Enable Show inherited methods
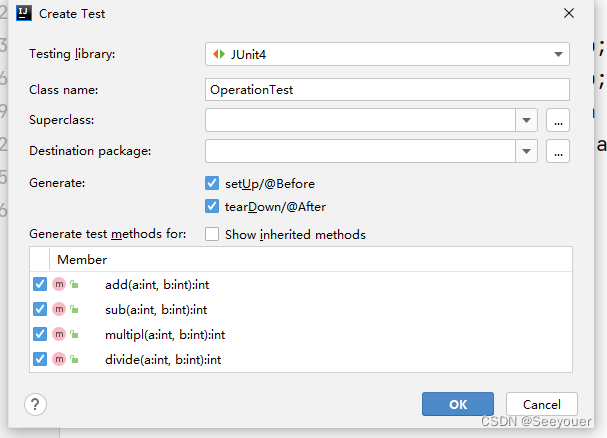The height and width of the screenshot is (438, 607). [x=212, y=234]
